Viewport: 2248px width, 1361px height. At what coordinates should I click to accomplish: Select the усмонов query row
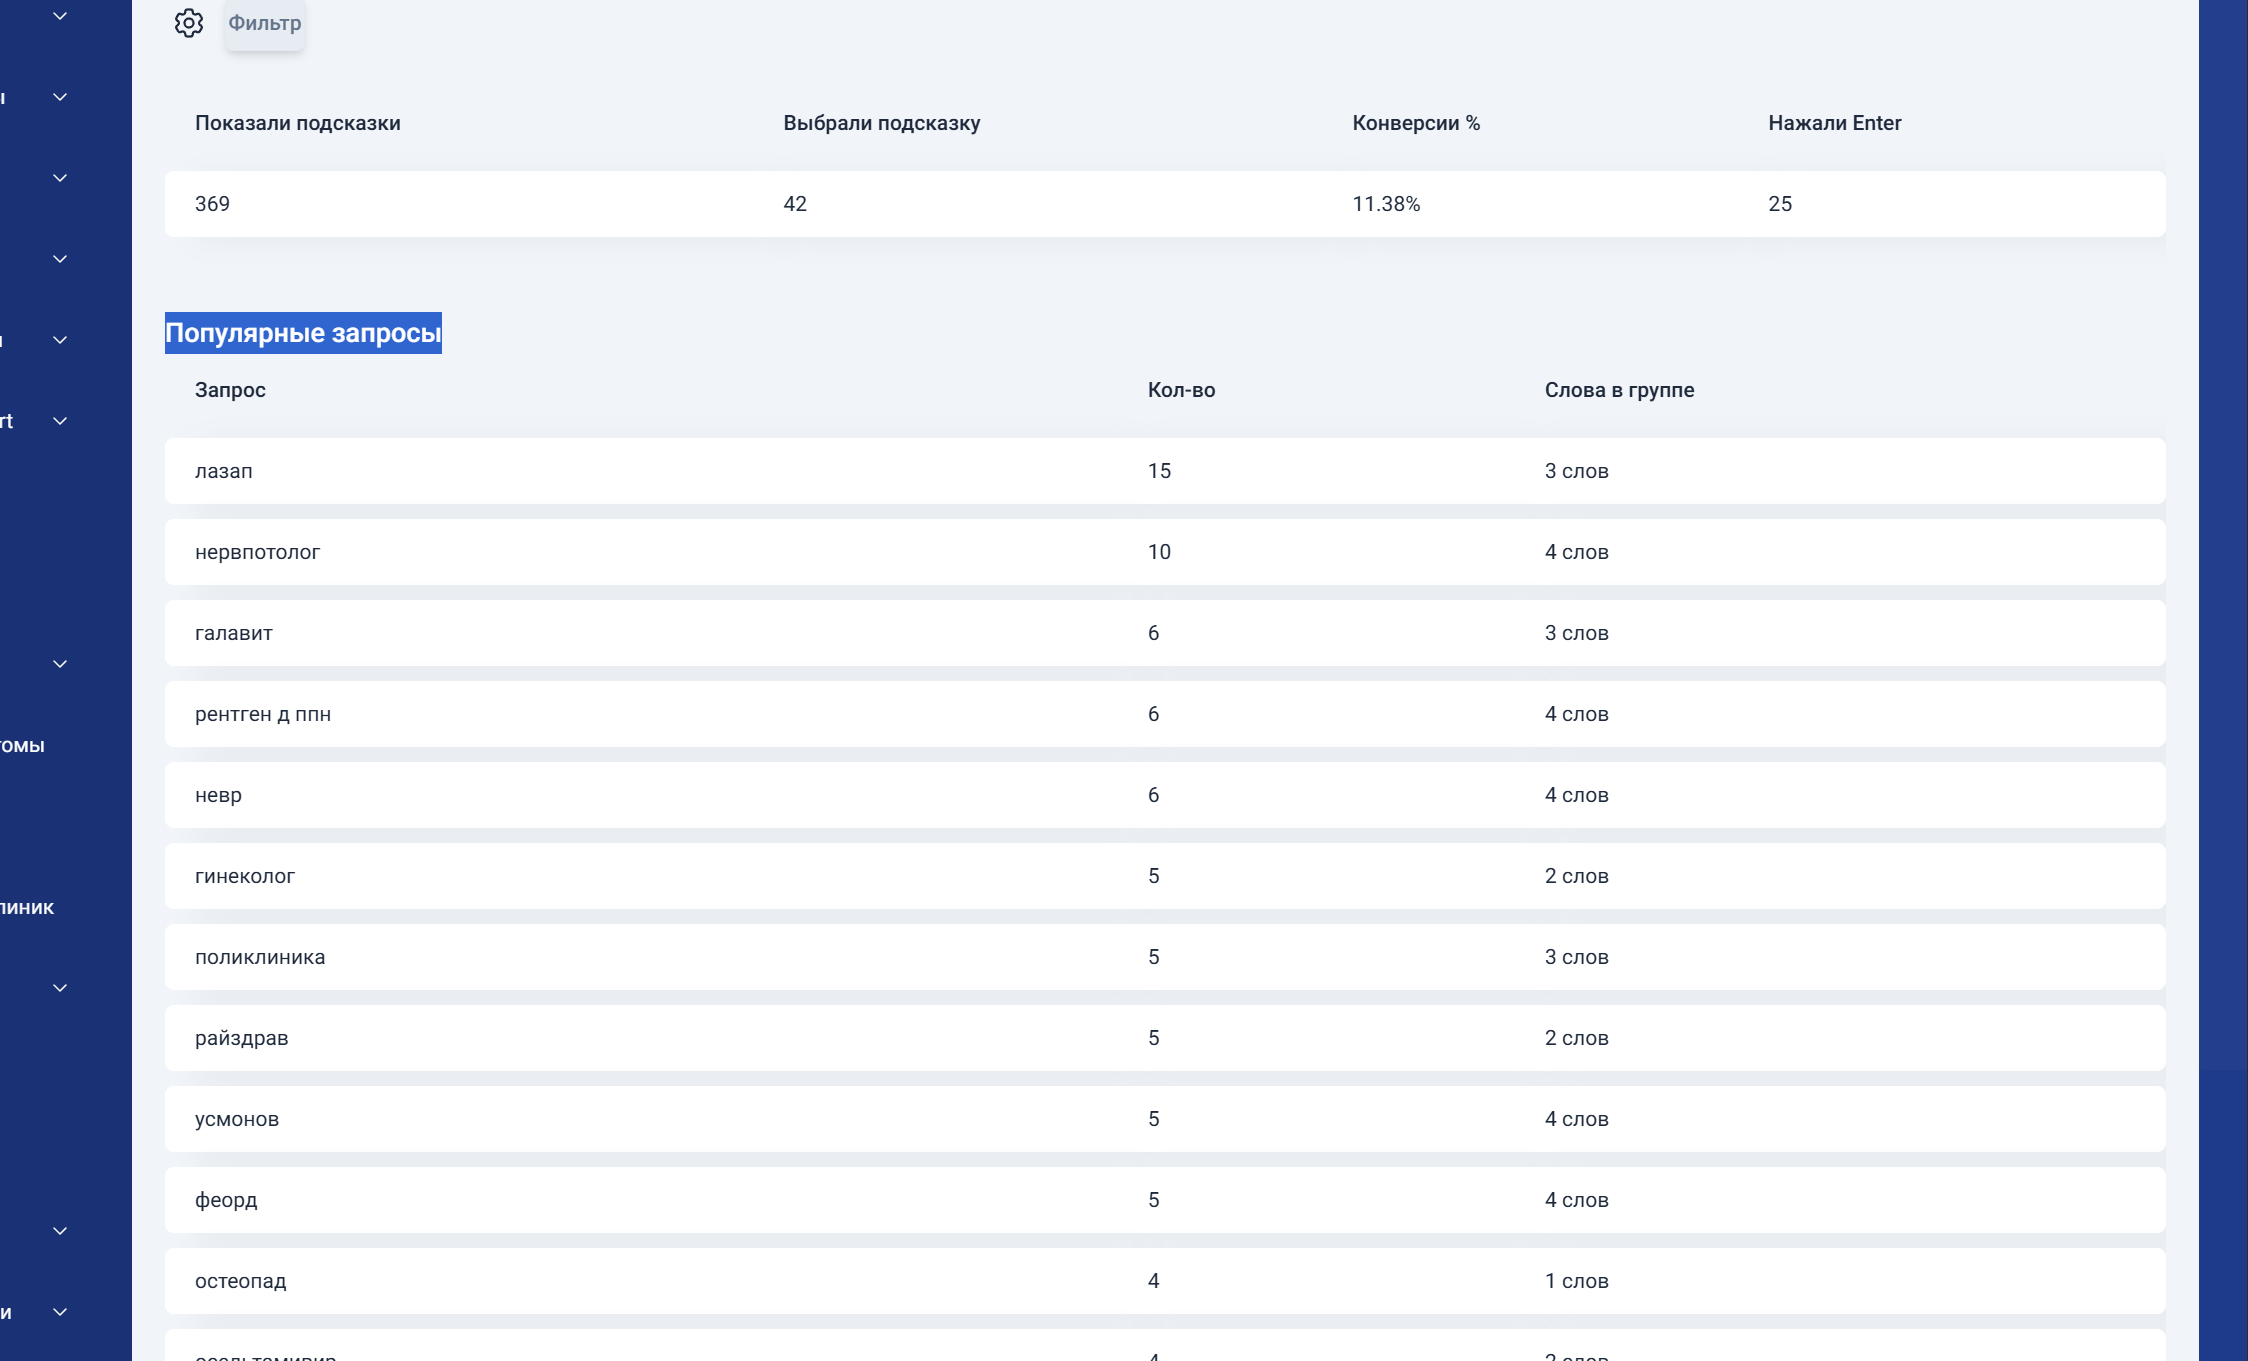pos(1165,1119)
